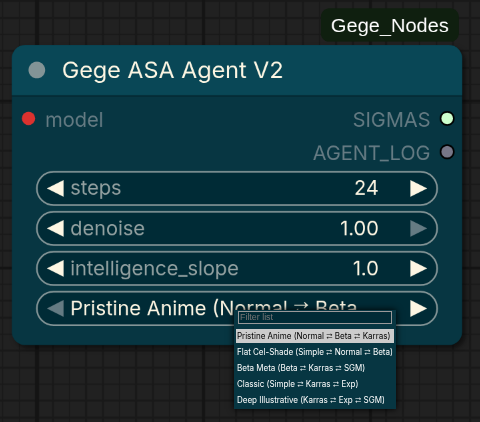Click the denoise right arrow
480x422 pixels.
418,229
